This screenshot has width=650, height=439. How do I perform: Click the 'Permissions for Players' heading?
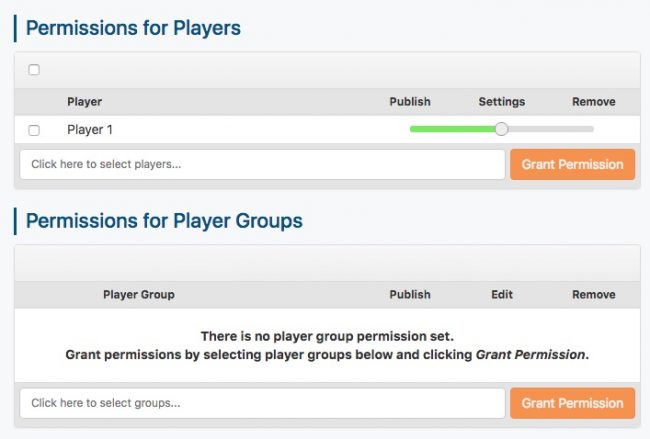(x=133, y=28)
